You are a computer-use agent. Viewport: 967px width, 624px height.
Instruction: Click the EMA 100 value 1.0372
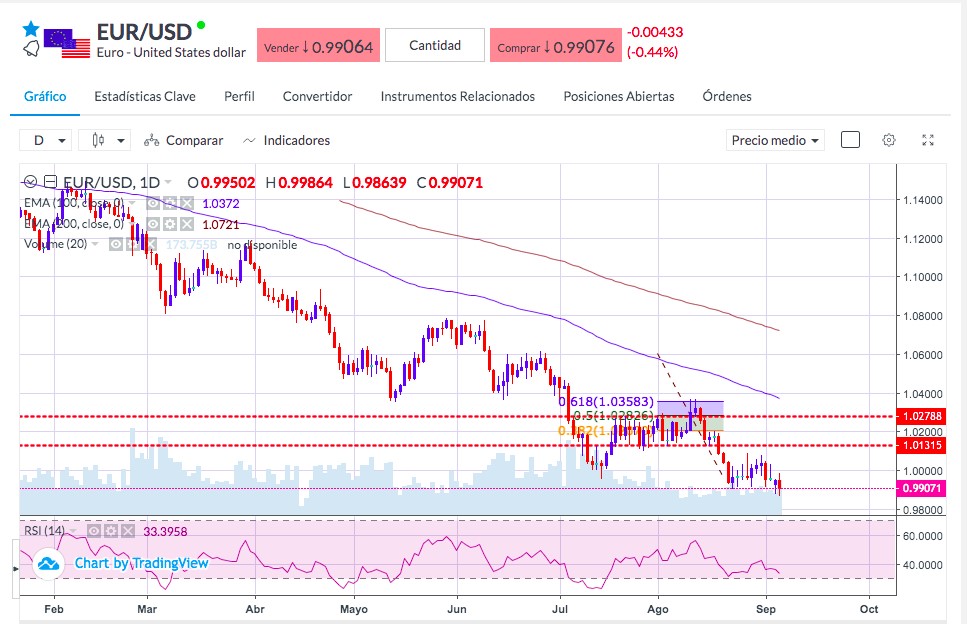click(x=221, y=203)
